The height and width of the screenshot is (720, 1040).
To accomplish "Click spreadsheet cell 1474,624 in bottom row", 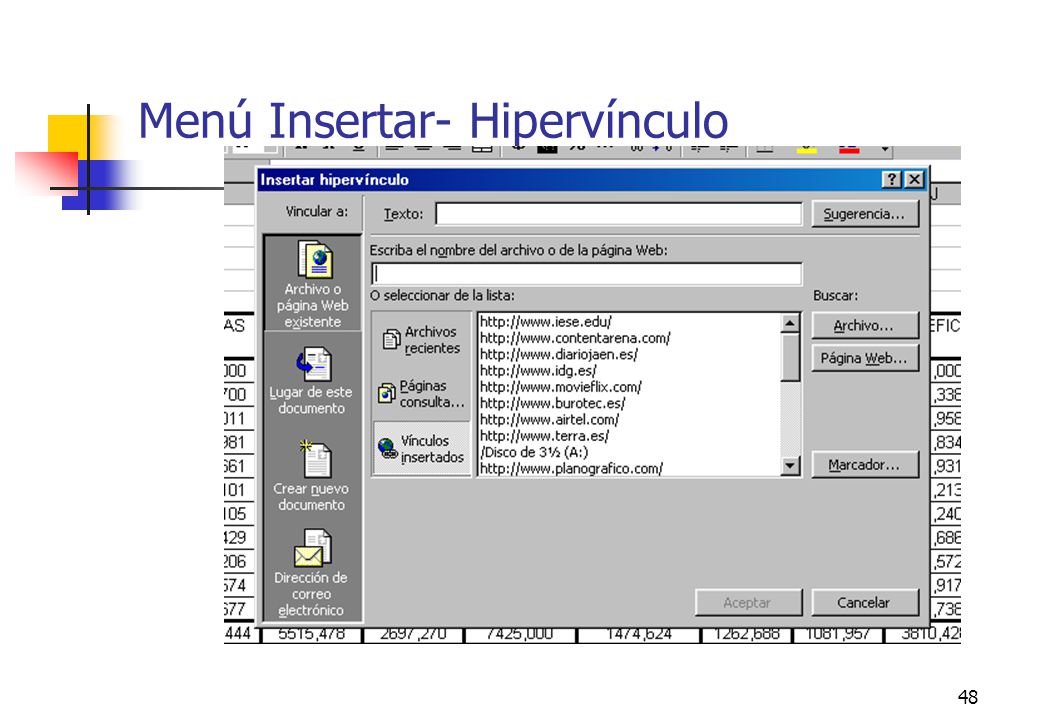I will coord(638,634).
